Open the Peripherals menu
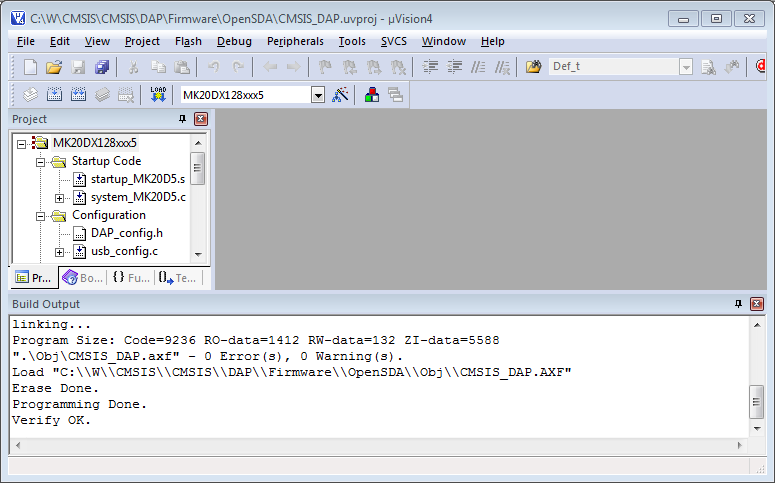The width and height of the screenshot is (775, 483). click(x=295, y=41)
